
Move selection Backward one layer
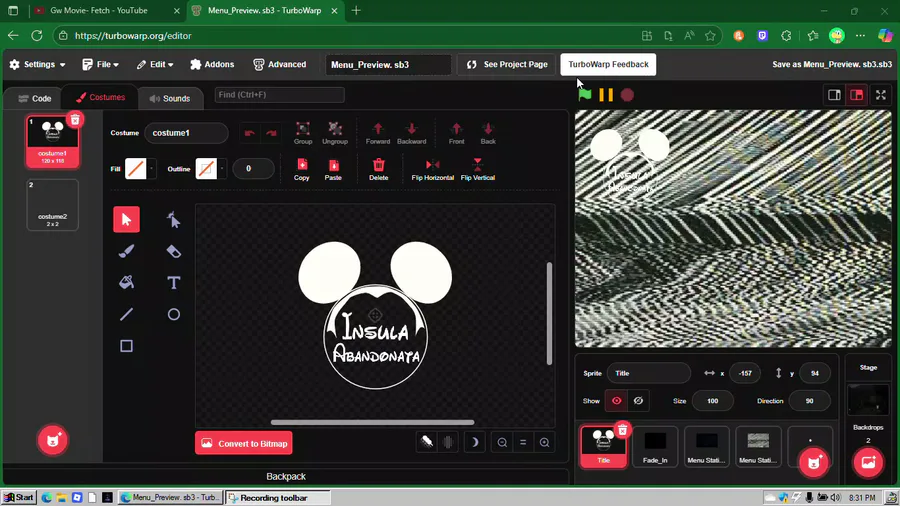tap(412, 133)
